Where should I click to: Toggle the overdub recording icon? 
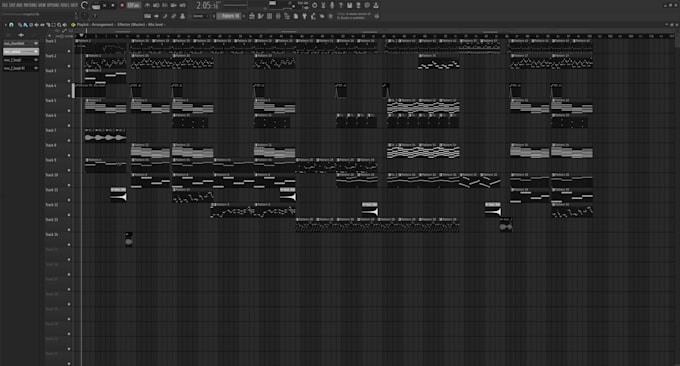[x=173, y=6]
